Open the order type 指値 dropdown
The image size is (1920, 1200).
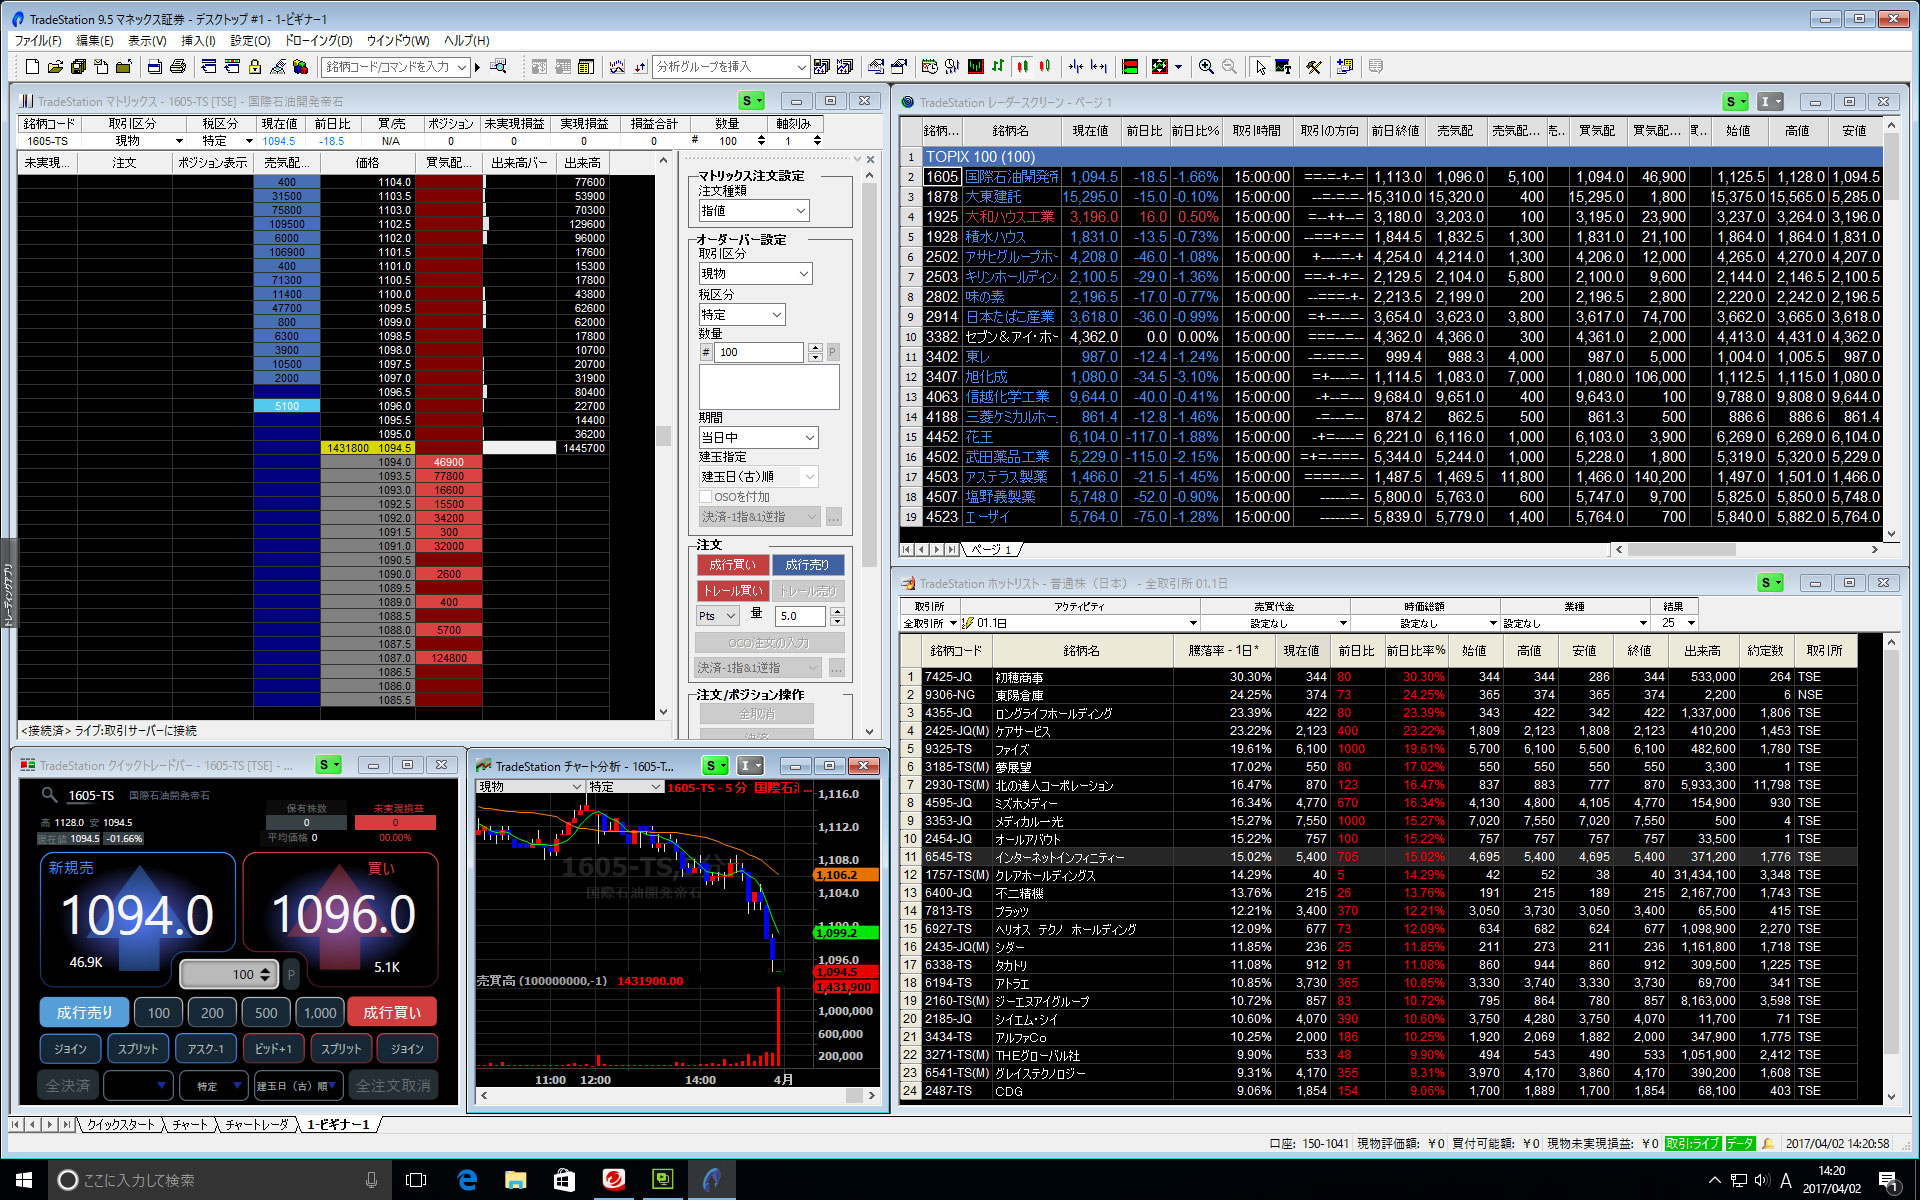(x=754, y=211)
